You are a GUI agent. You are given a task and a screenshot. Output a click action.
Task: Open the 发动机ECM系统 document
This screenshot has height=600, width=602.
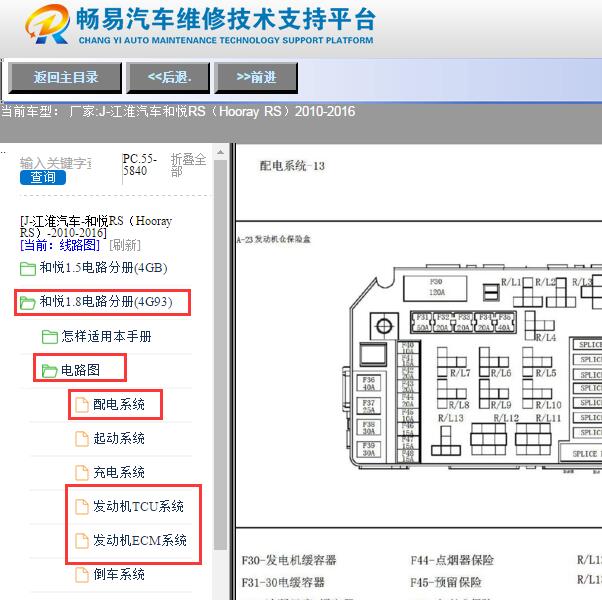[x=140, y=540]
